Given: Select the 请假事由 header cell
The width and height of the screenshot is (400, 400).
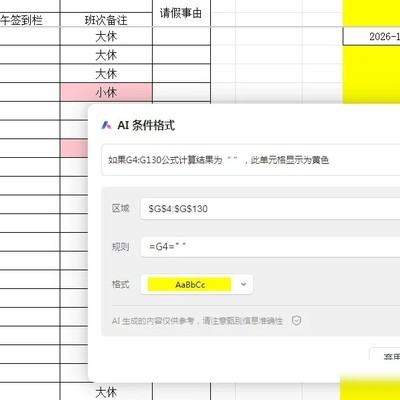Looking at the screenshot, I should 181,13.
